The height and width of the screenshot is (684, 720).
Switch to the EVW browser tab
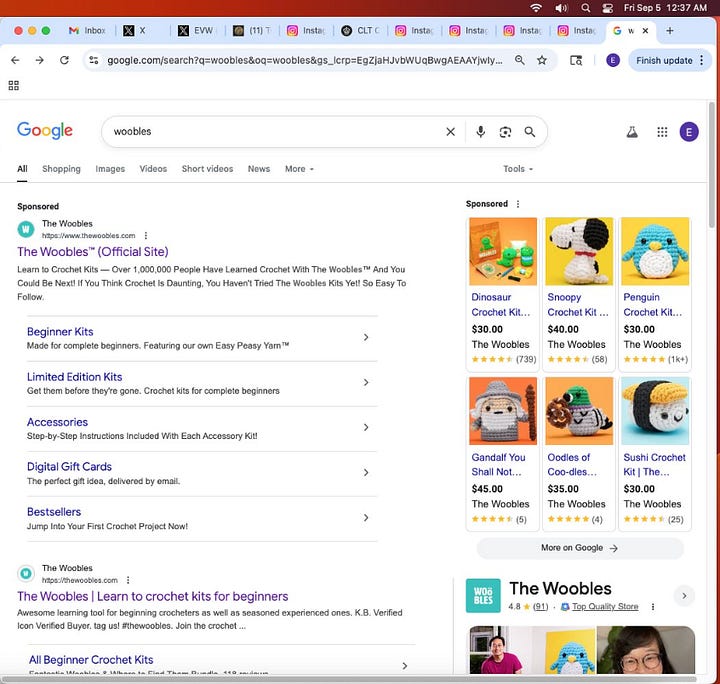point(197,31)
